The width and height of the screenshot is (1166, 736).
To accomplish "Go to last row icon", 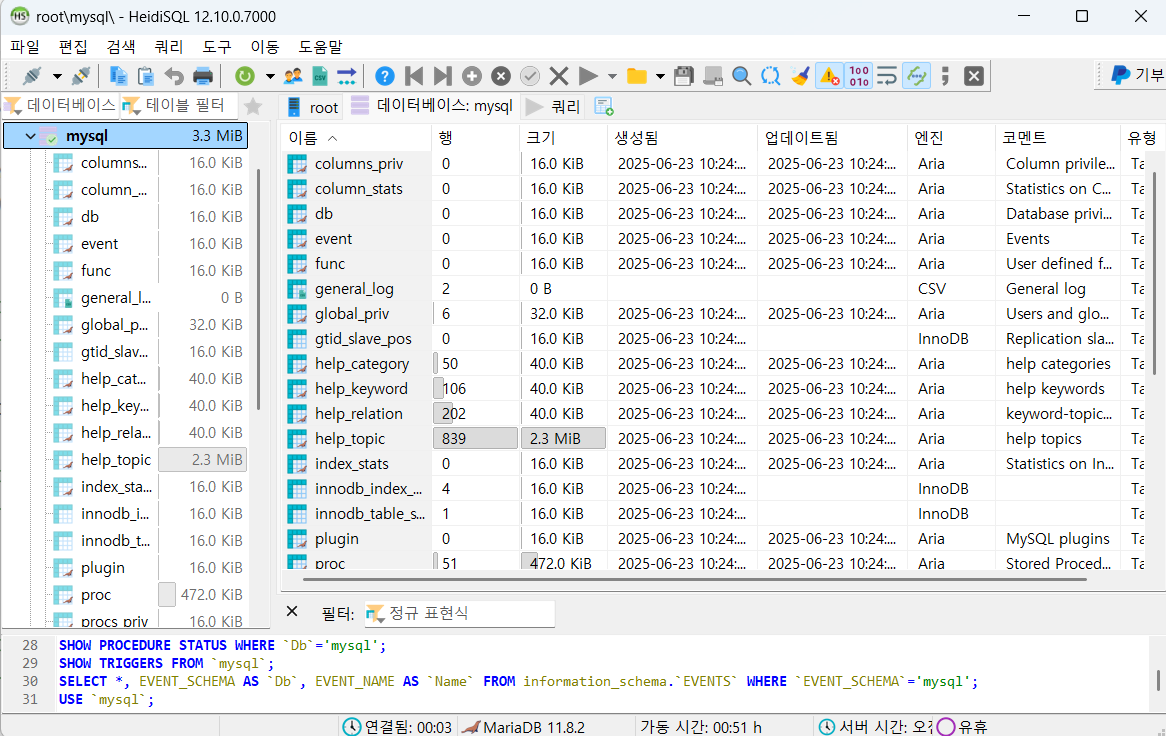I will (442, 76).
